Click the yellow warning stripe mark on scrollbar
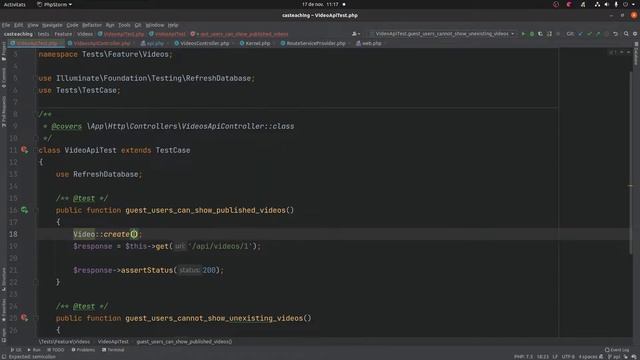Image resolution: width=640 pixels, height=360 pixels. [630, 186]
